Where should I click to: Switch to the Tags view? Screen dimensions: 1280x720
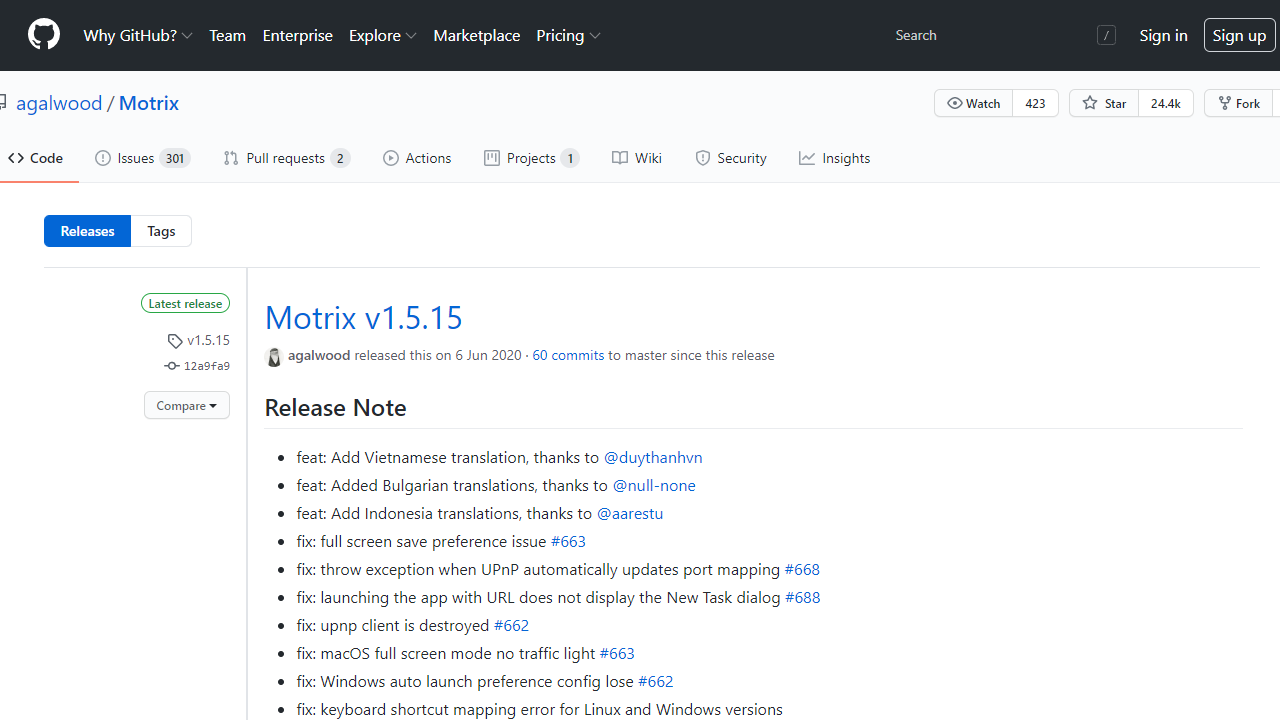click(161, 231)
